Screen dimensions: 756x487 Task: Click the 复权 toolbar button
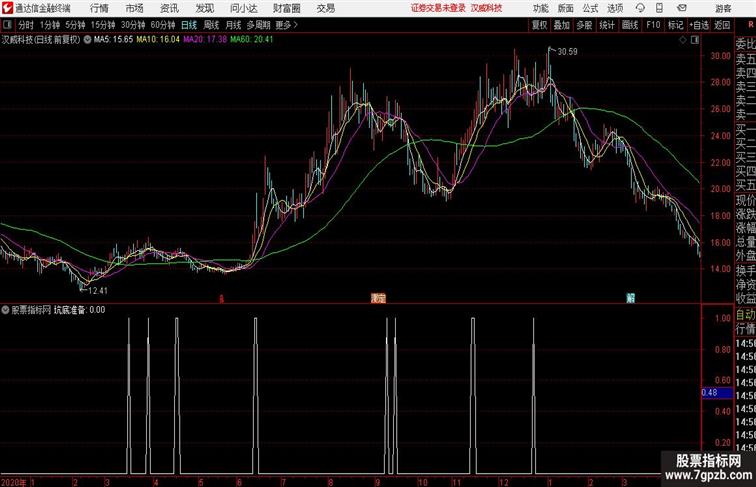point(540,25)
